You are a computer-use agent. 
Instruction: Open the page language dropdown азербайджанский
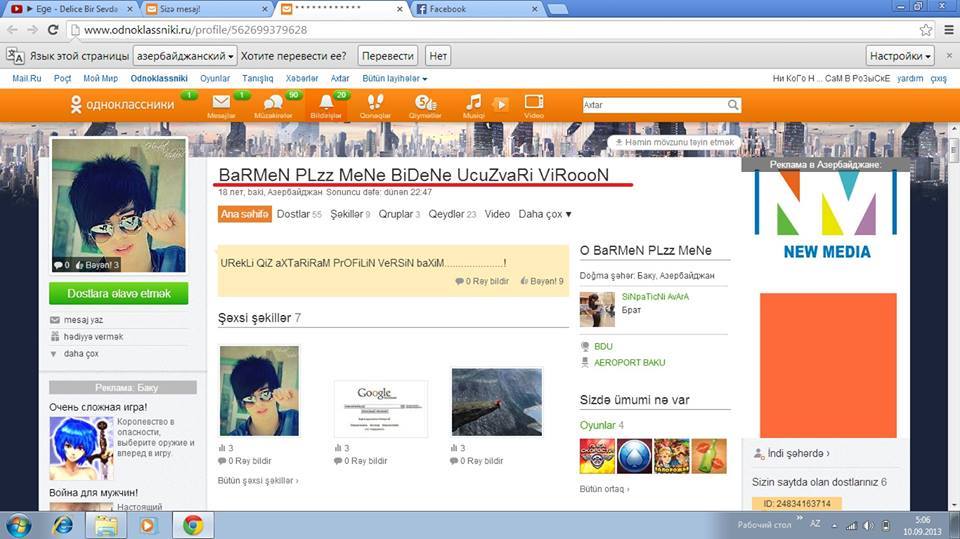pyautogui.click(x=185, y=56)
